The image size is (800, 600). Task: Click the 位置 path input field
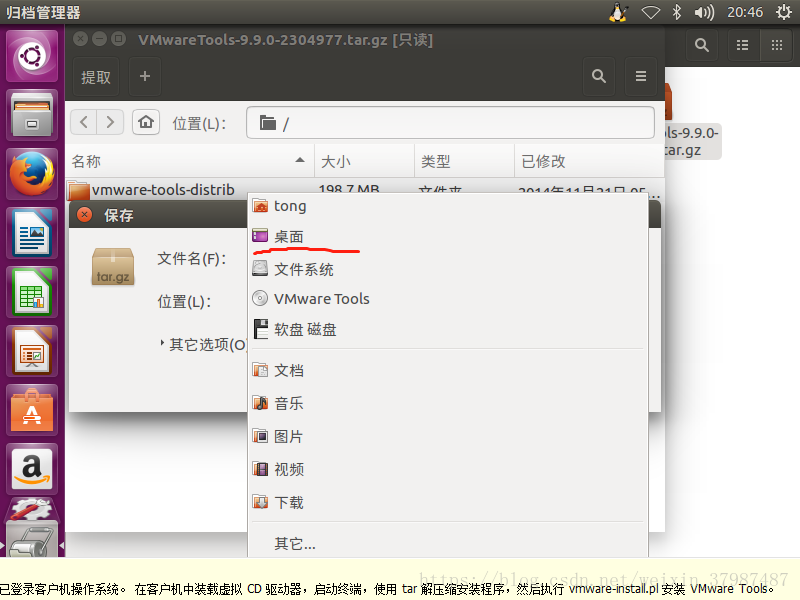point(450,122)
